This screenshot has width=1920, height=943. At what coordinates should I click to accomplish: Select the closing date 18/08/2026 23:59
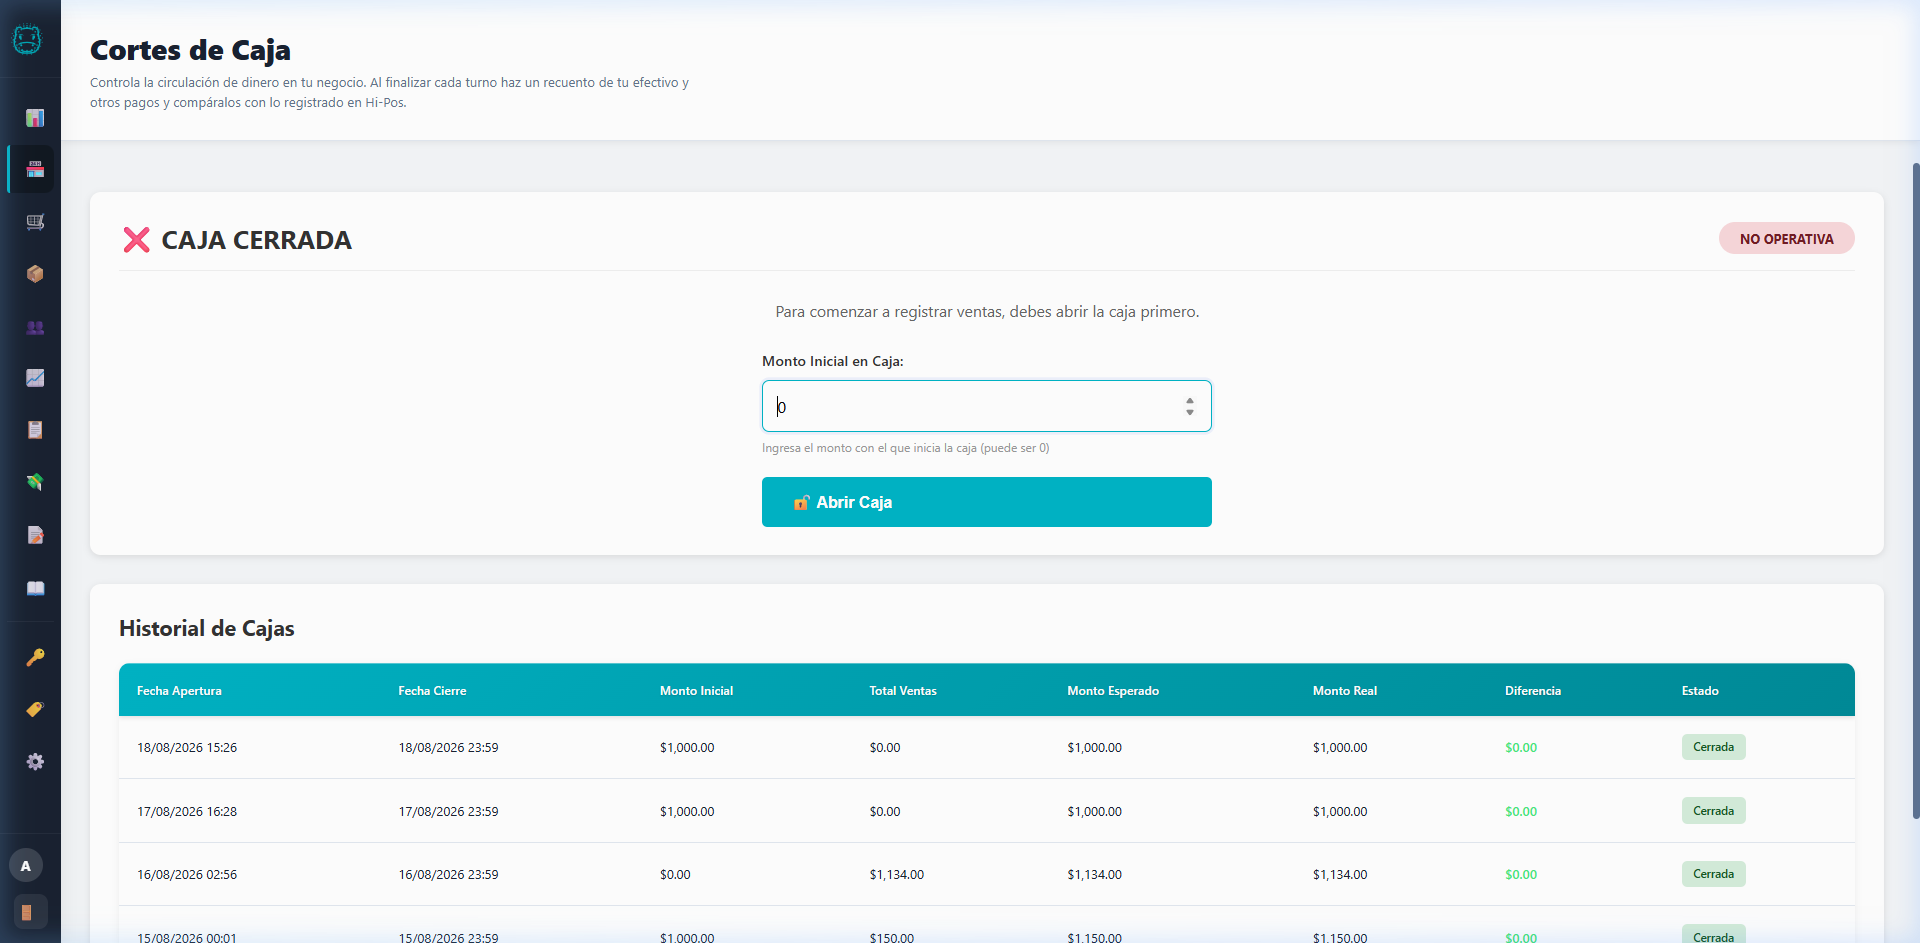click(x=448, y=748)
